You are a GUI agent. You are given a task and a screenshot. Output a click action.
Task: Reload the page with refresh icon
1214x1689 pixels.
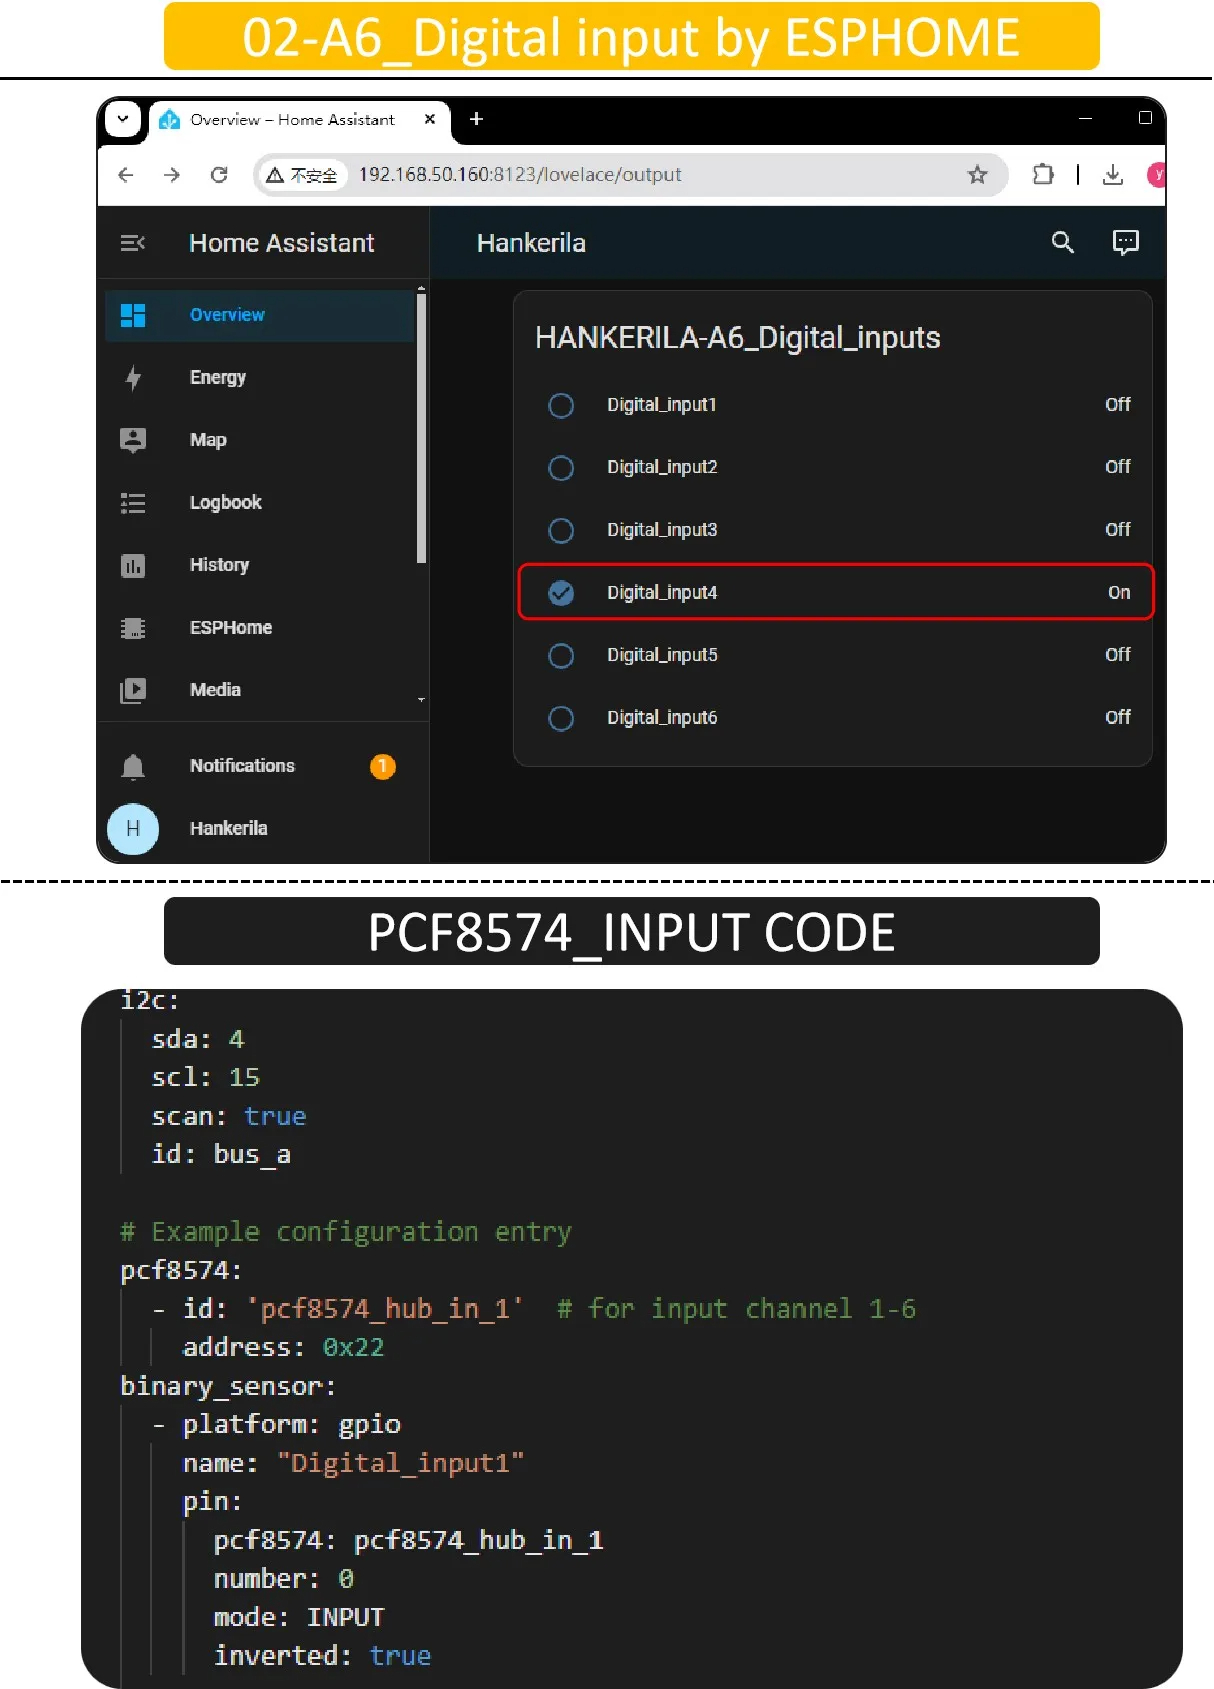point(219,175)
